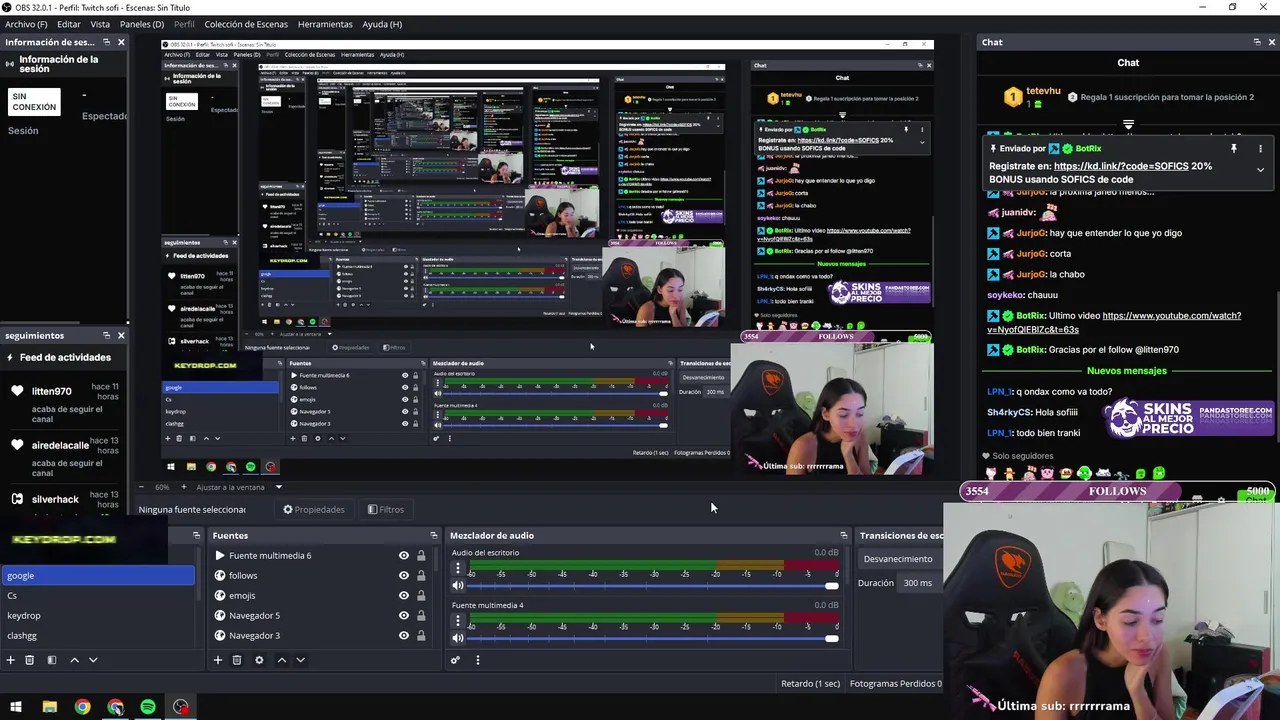Mute Fuente multimedia 4 speaker

coord(458,638)
